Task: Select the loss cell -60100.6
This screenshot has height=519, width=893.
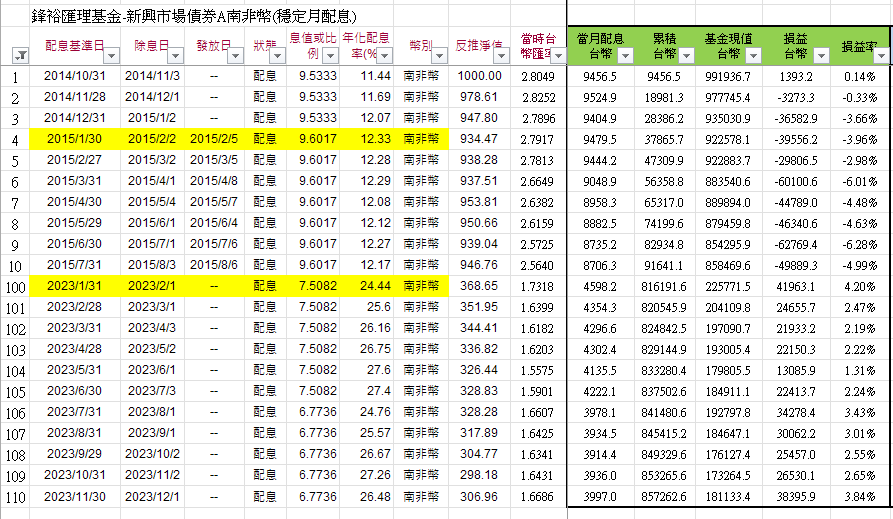Action: (796, 182)
